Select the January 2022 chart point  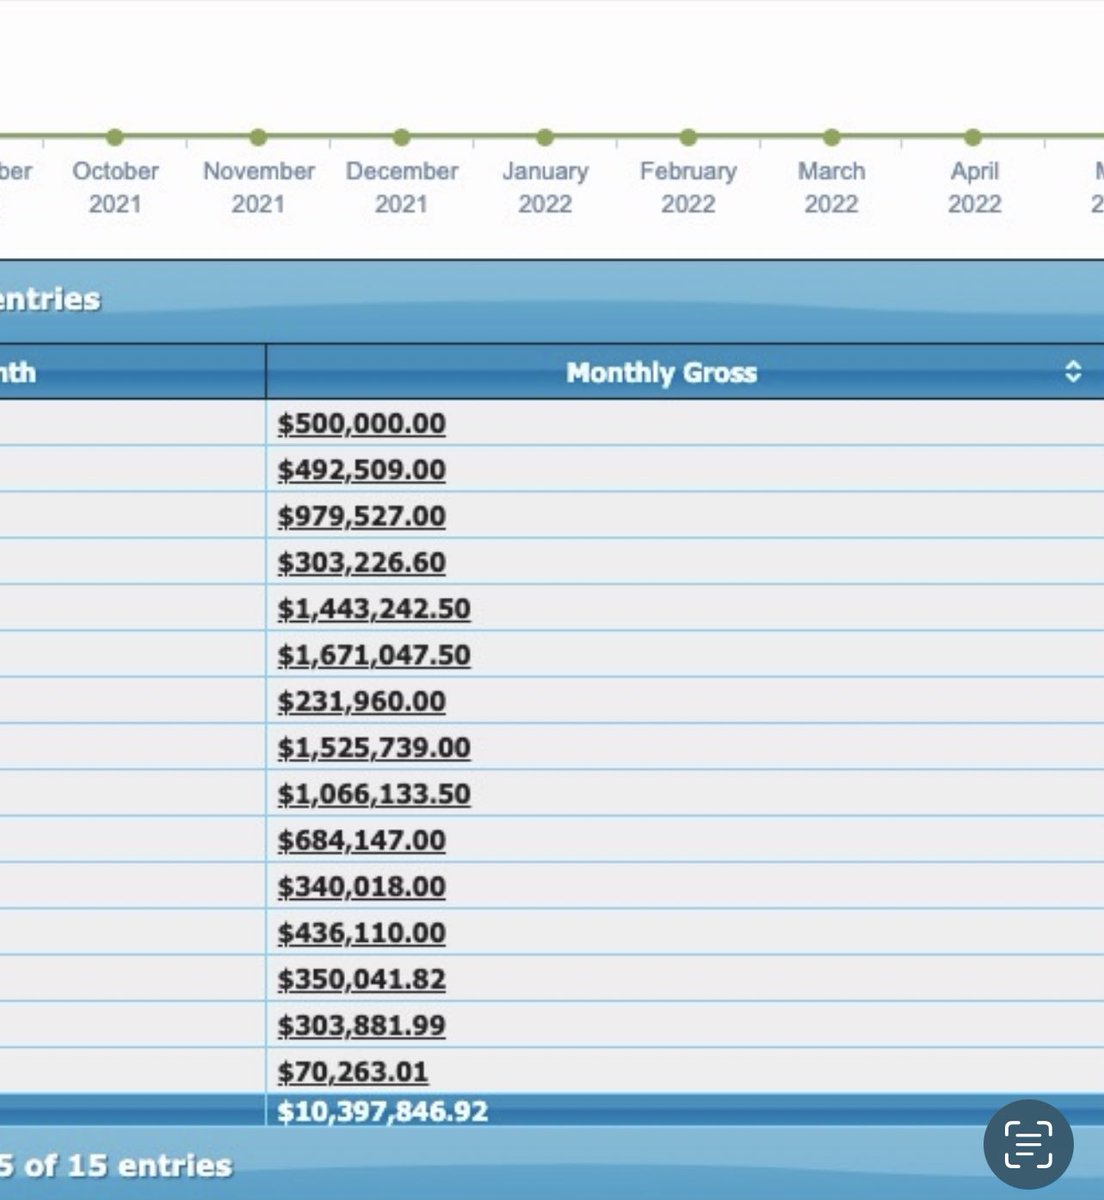545,136
